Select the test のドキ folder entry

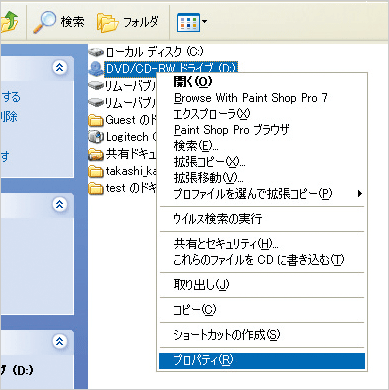click(x=123, y=188)
